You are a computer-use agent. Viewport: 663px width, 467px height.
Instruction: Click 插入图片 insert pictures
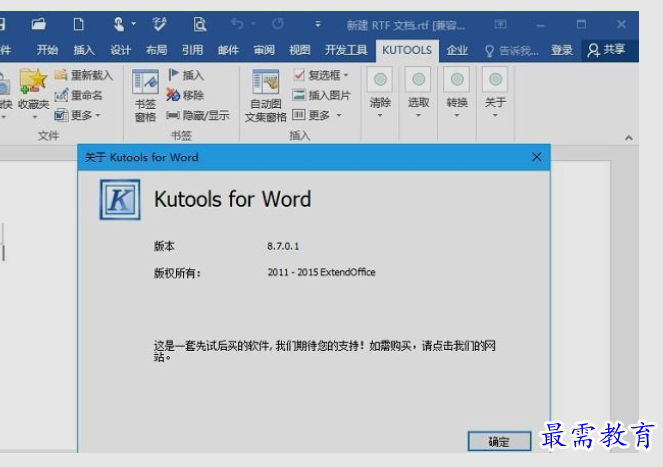(x=321, y=95)
